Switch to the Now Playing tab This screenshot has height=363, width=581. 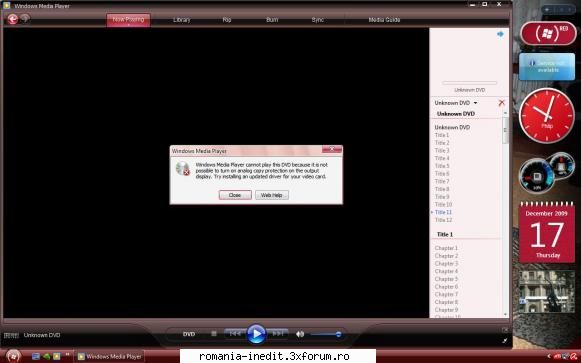[x=128, y=20]
